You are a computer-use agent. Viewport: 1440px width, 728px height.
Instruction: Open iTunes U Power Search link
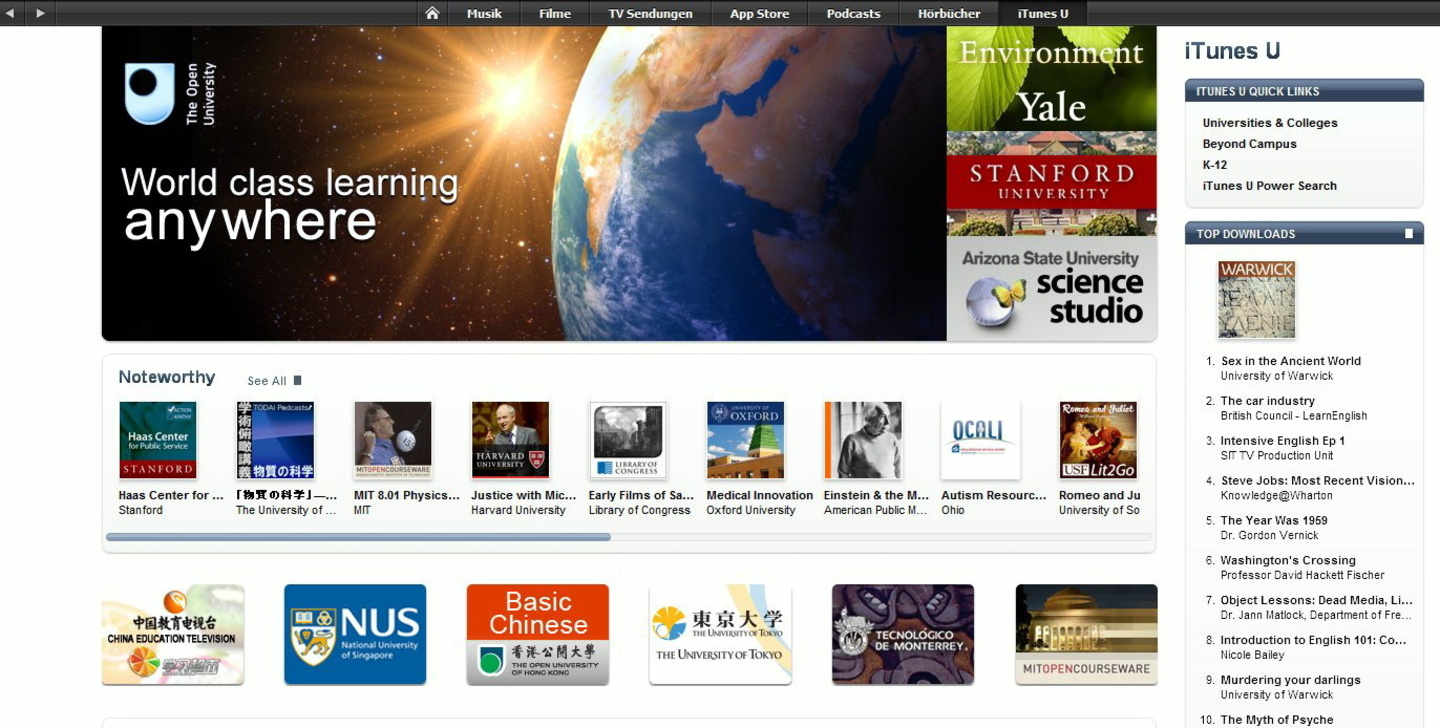coord(1269,186)
